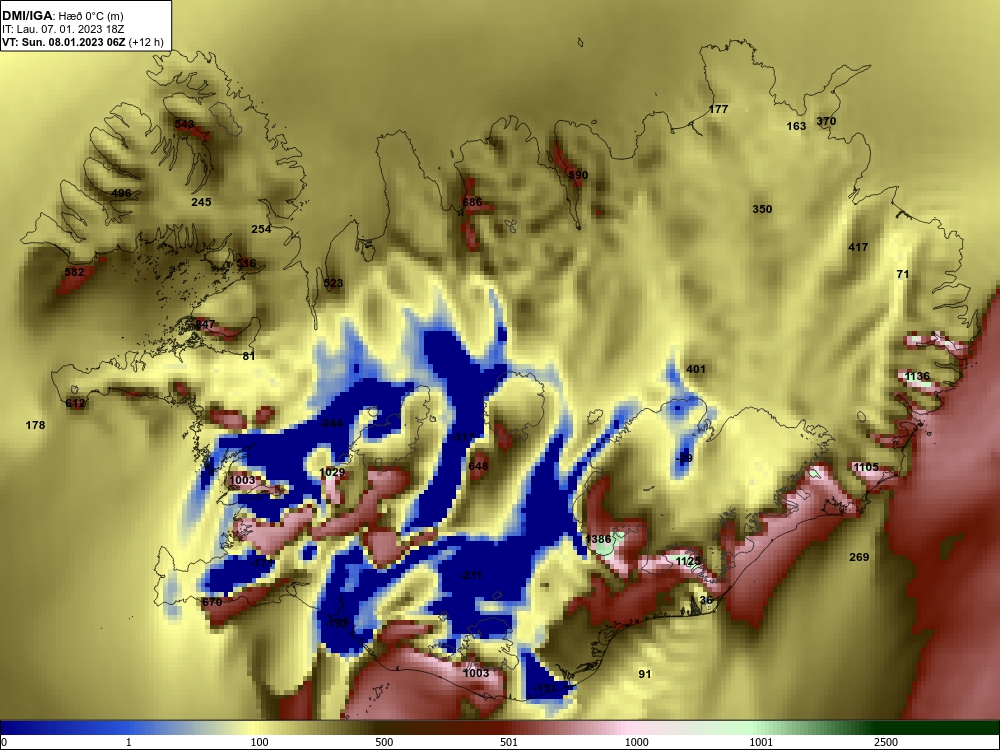Screen dimensions: 1000x750
Task: Select the negative value -211
Action: (x=471, y=576)
